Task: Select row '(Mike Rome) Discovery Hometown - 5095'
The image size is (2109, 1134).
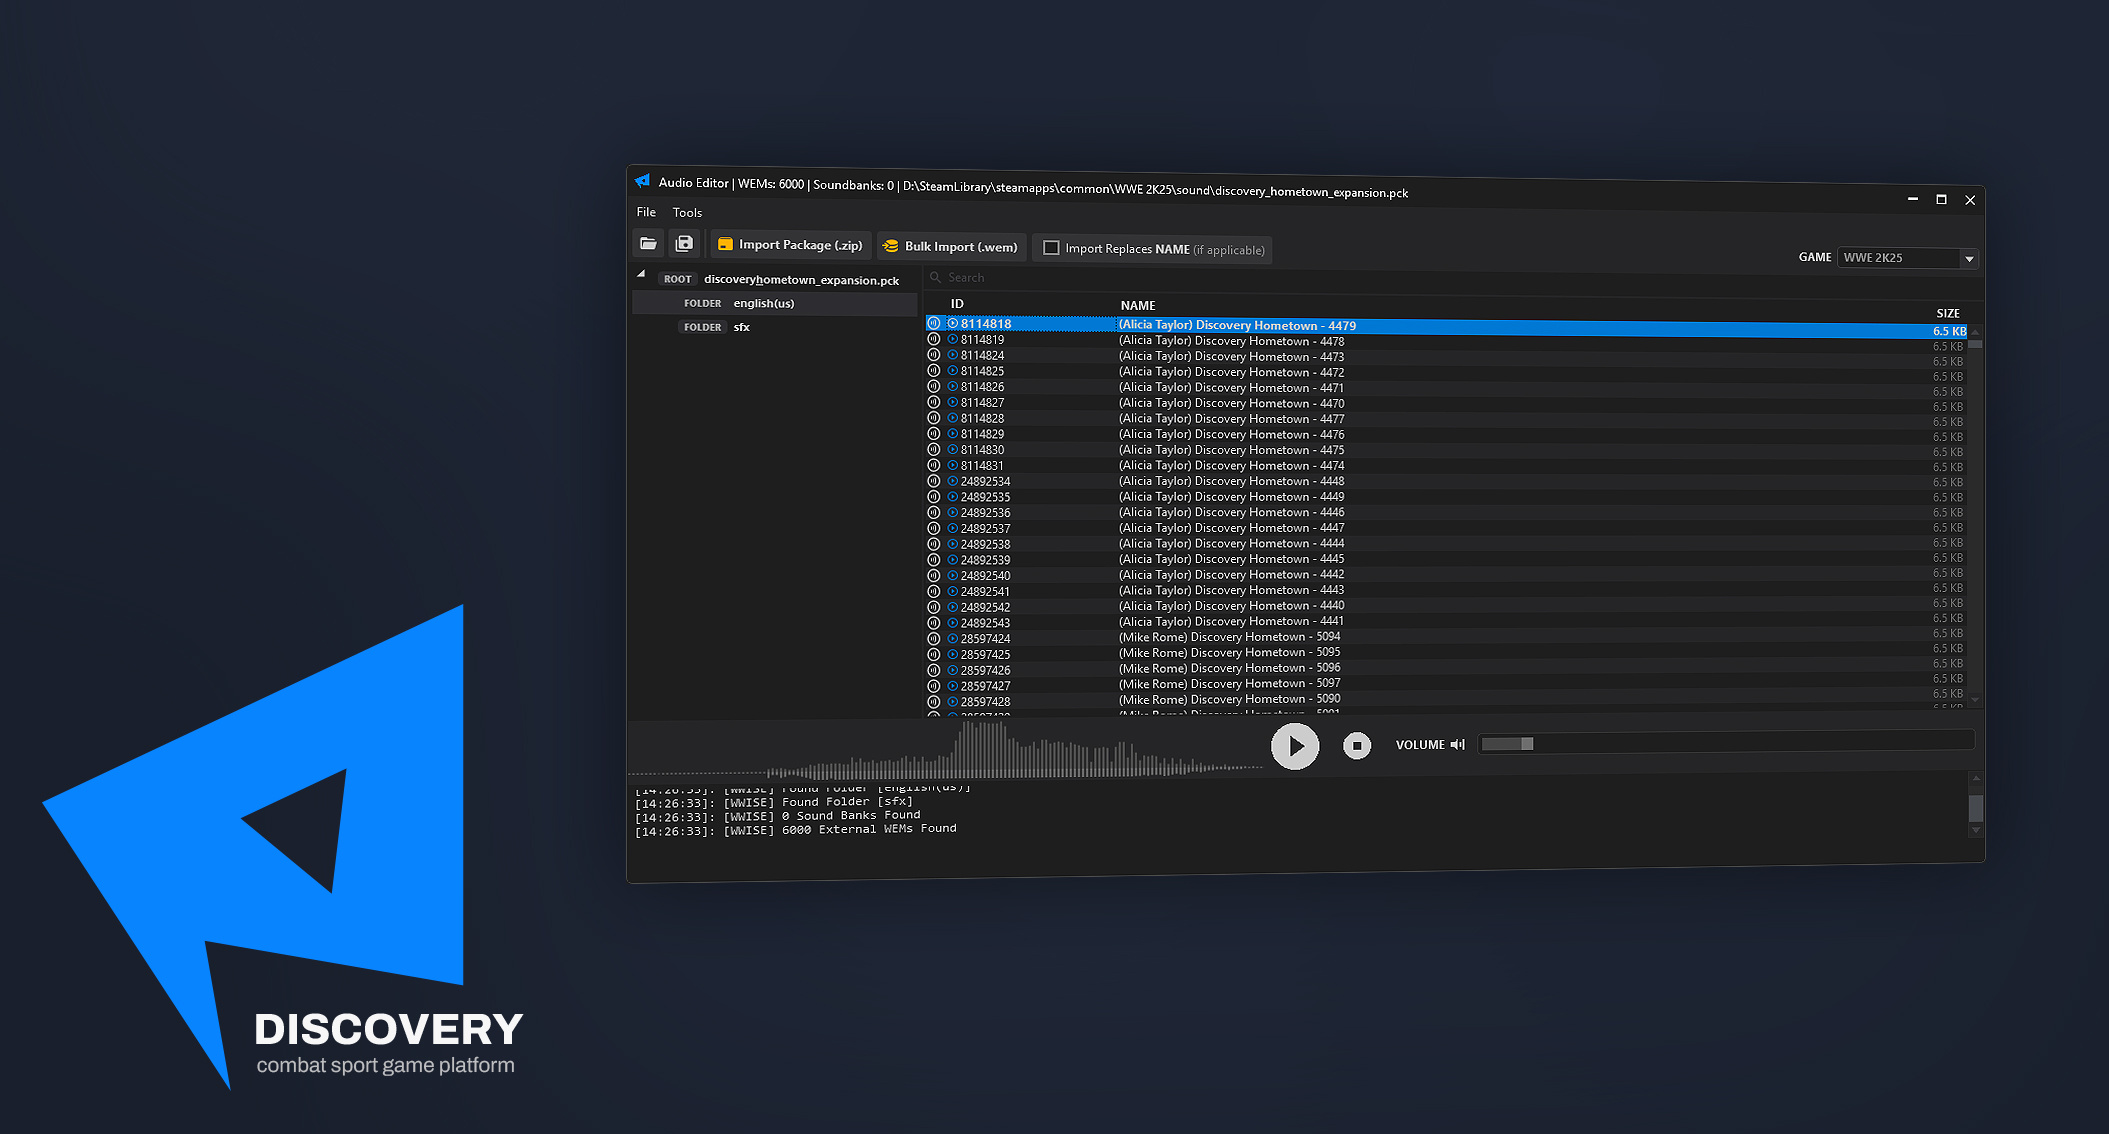Action: (1446, 653)
